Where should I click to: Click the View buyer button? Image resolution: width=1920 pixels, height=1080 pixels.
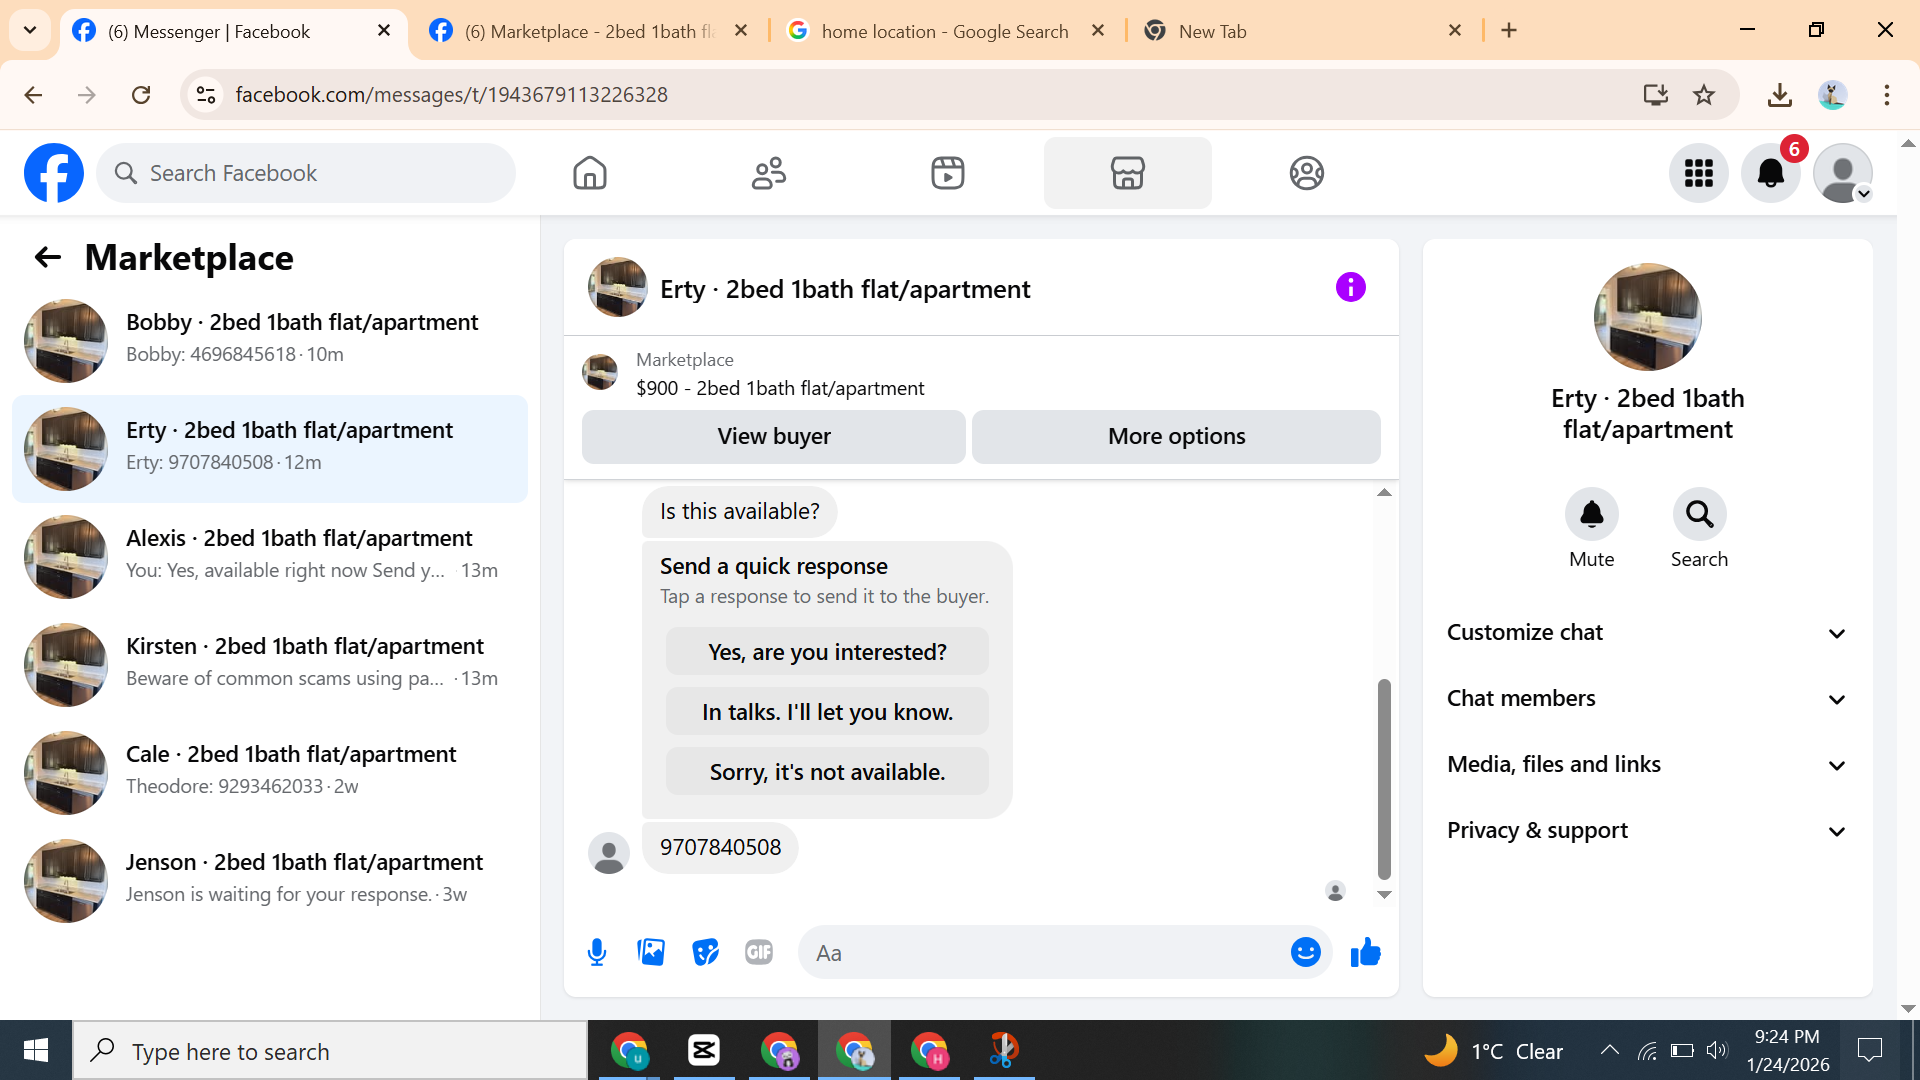[773, 437]
